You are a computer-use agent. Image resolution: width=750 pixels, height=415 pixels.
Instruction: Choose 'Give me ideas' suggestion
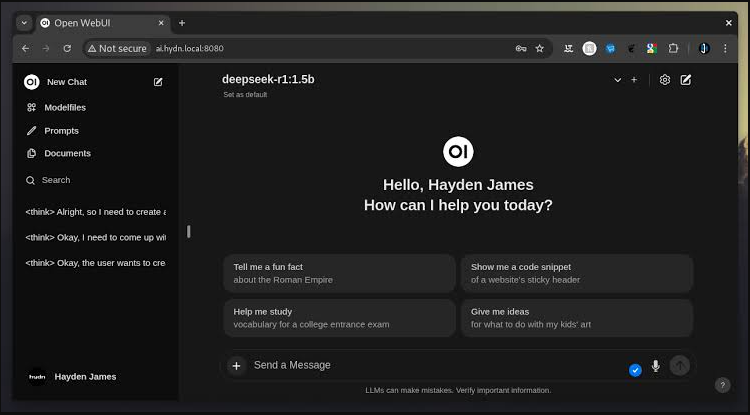[577, 318]
